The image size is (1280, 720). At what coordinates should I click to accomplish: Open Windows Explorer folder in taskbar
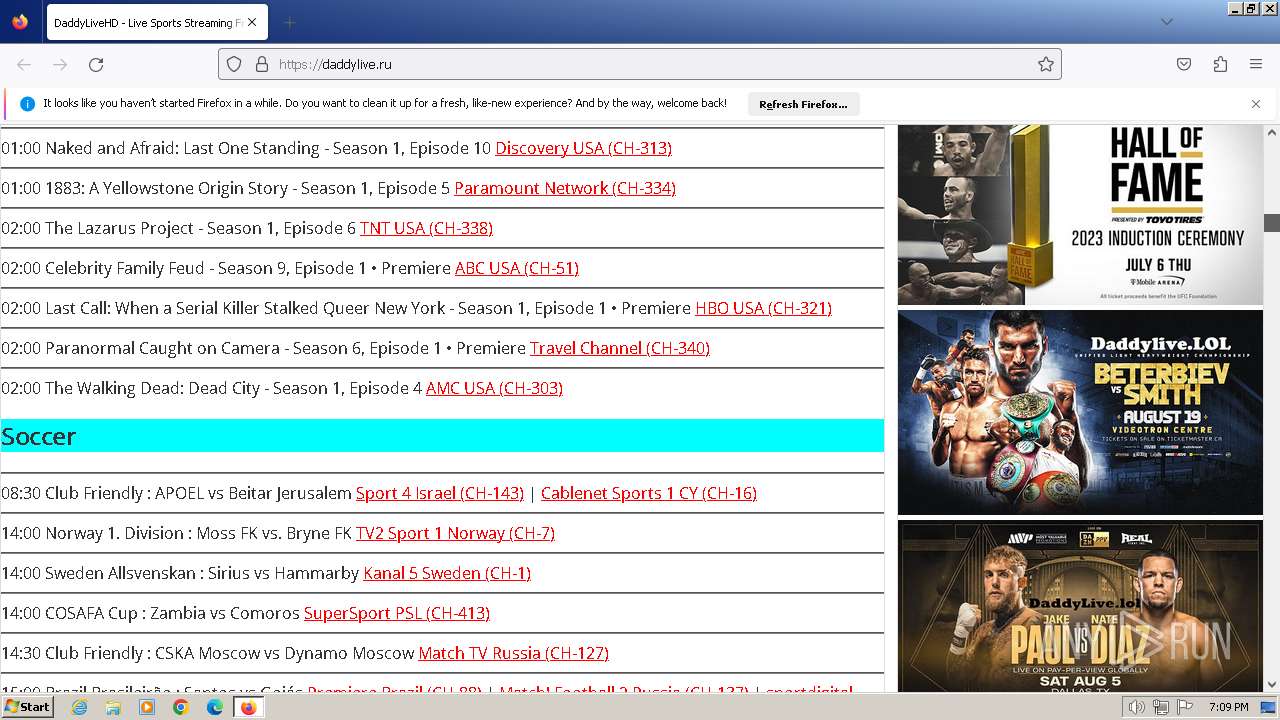point(113,707)
